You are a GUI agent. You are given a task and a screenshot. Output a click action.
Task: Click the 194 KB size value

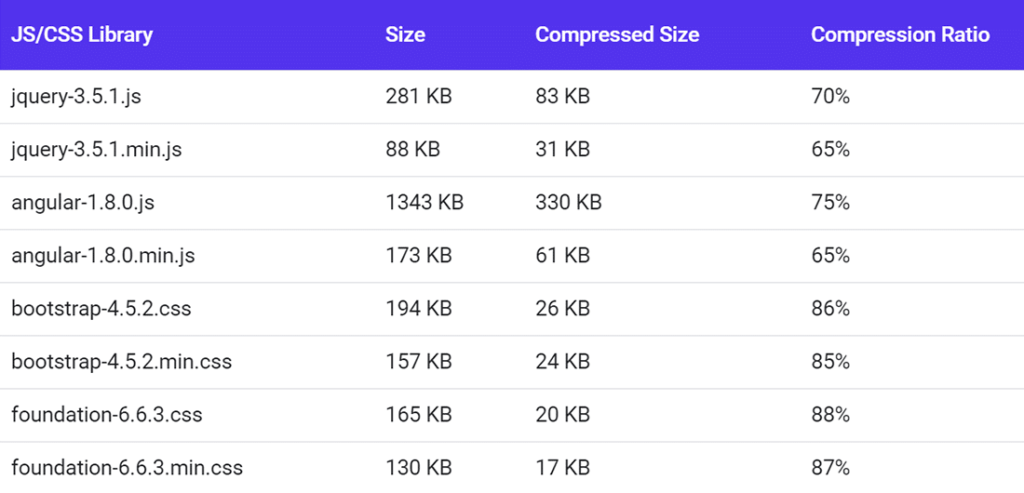(x=418, y=309)
